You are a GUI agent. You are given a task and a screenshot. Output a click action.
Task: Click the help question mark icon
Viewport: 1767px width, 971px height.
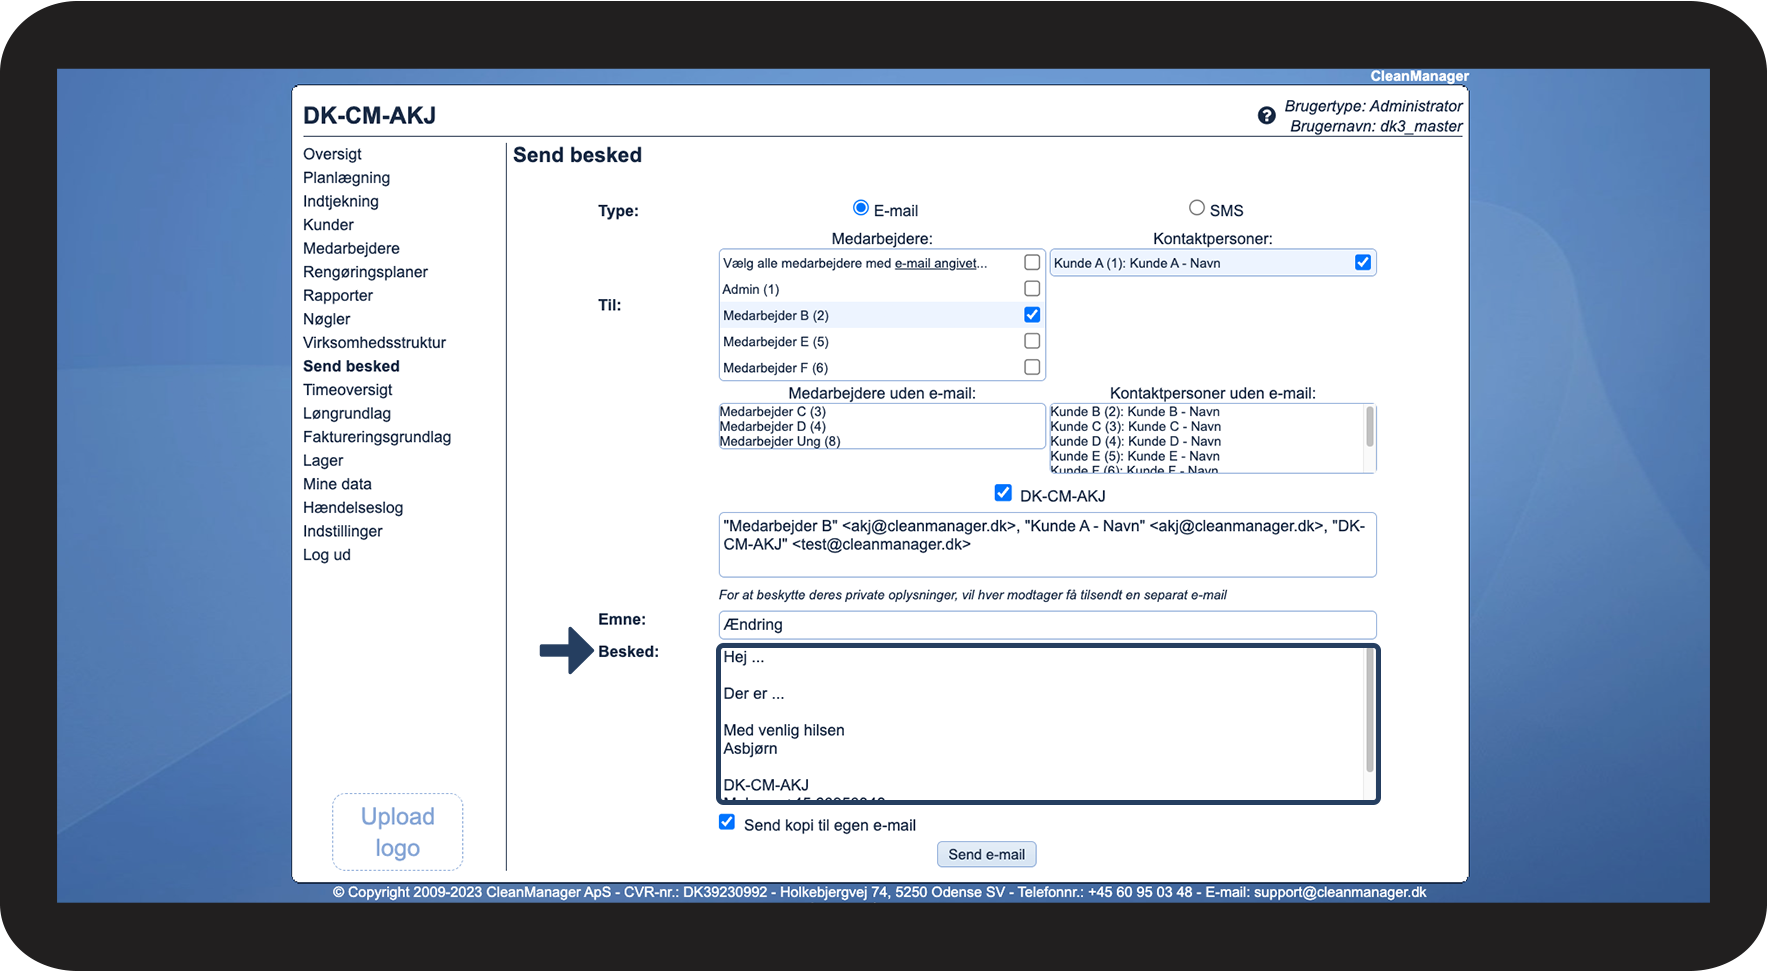1266,116
